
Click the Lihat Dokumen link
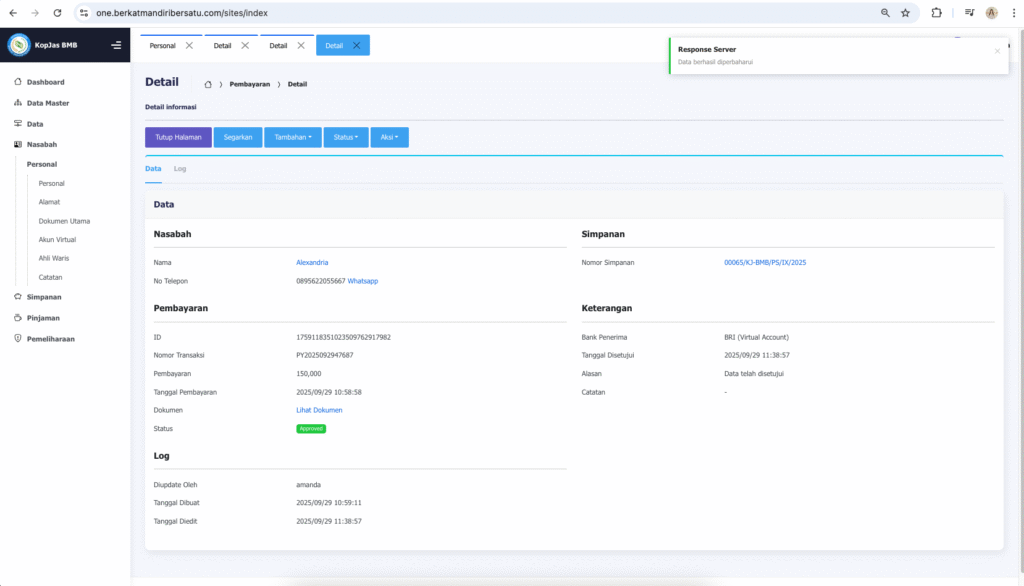click(x=319, y=410)
